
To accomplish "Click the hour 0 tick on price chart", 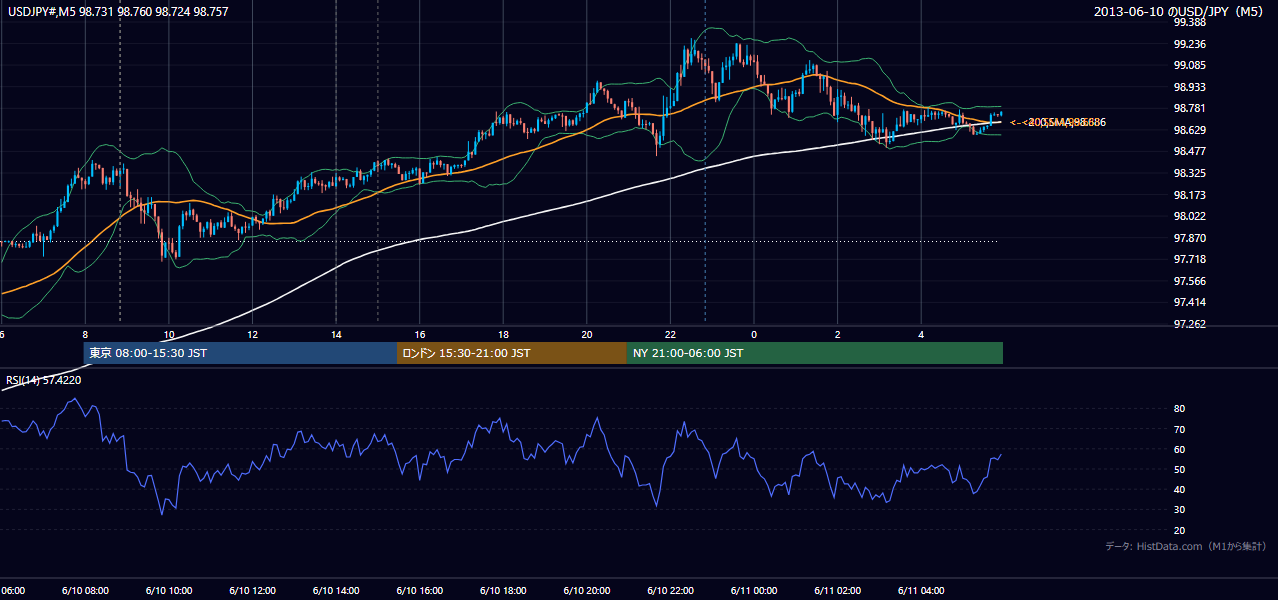I will tap(754, 335).
